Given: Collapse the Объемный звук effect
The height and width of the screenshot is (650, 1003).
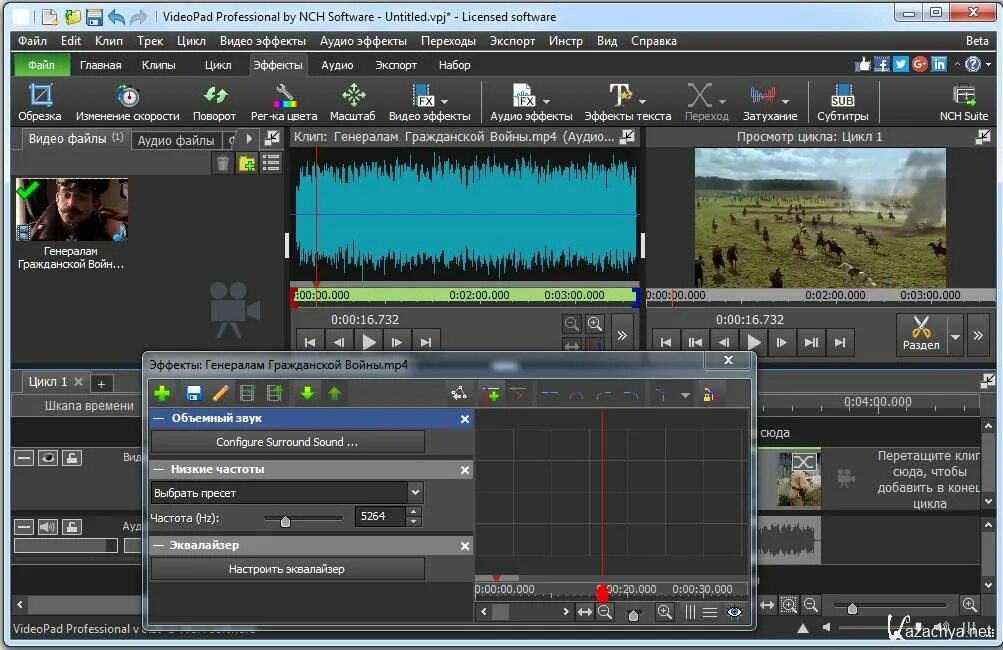Looking at the screenshot, I should [159, 418].
